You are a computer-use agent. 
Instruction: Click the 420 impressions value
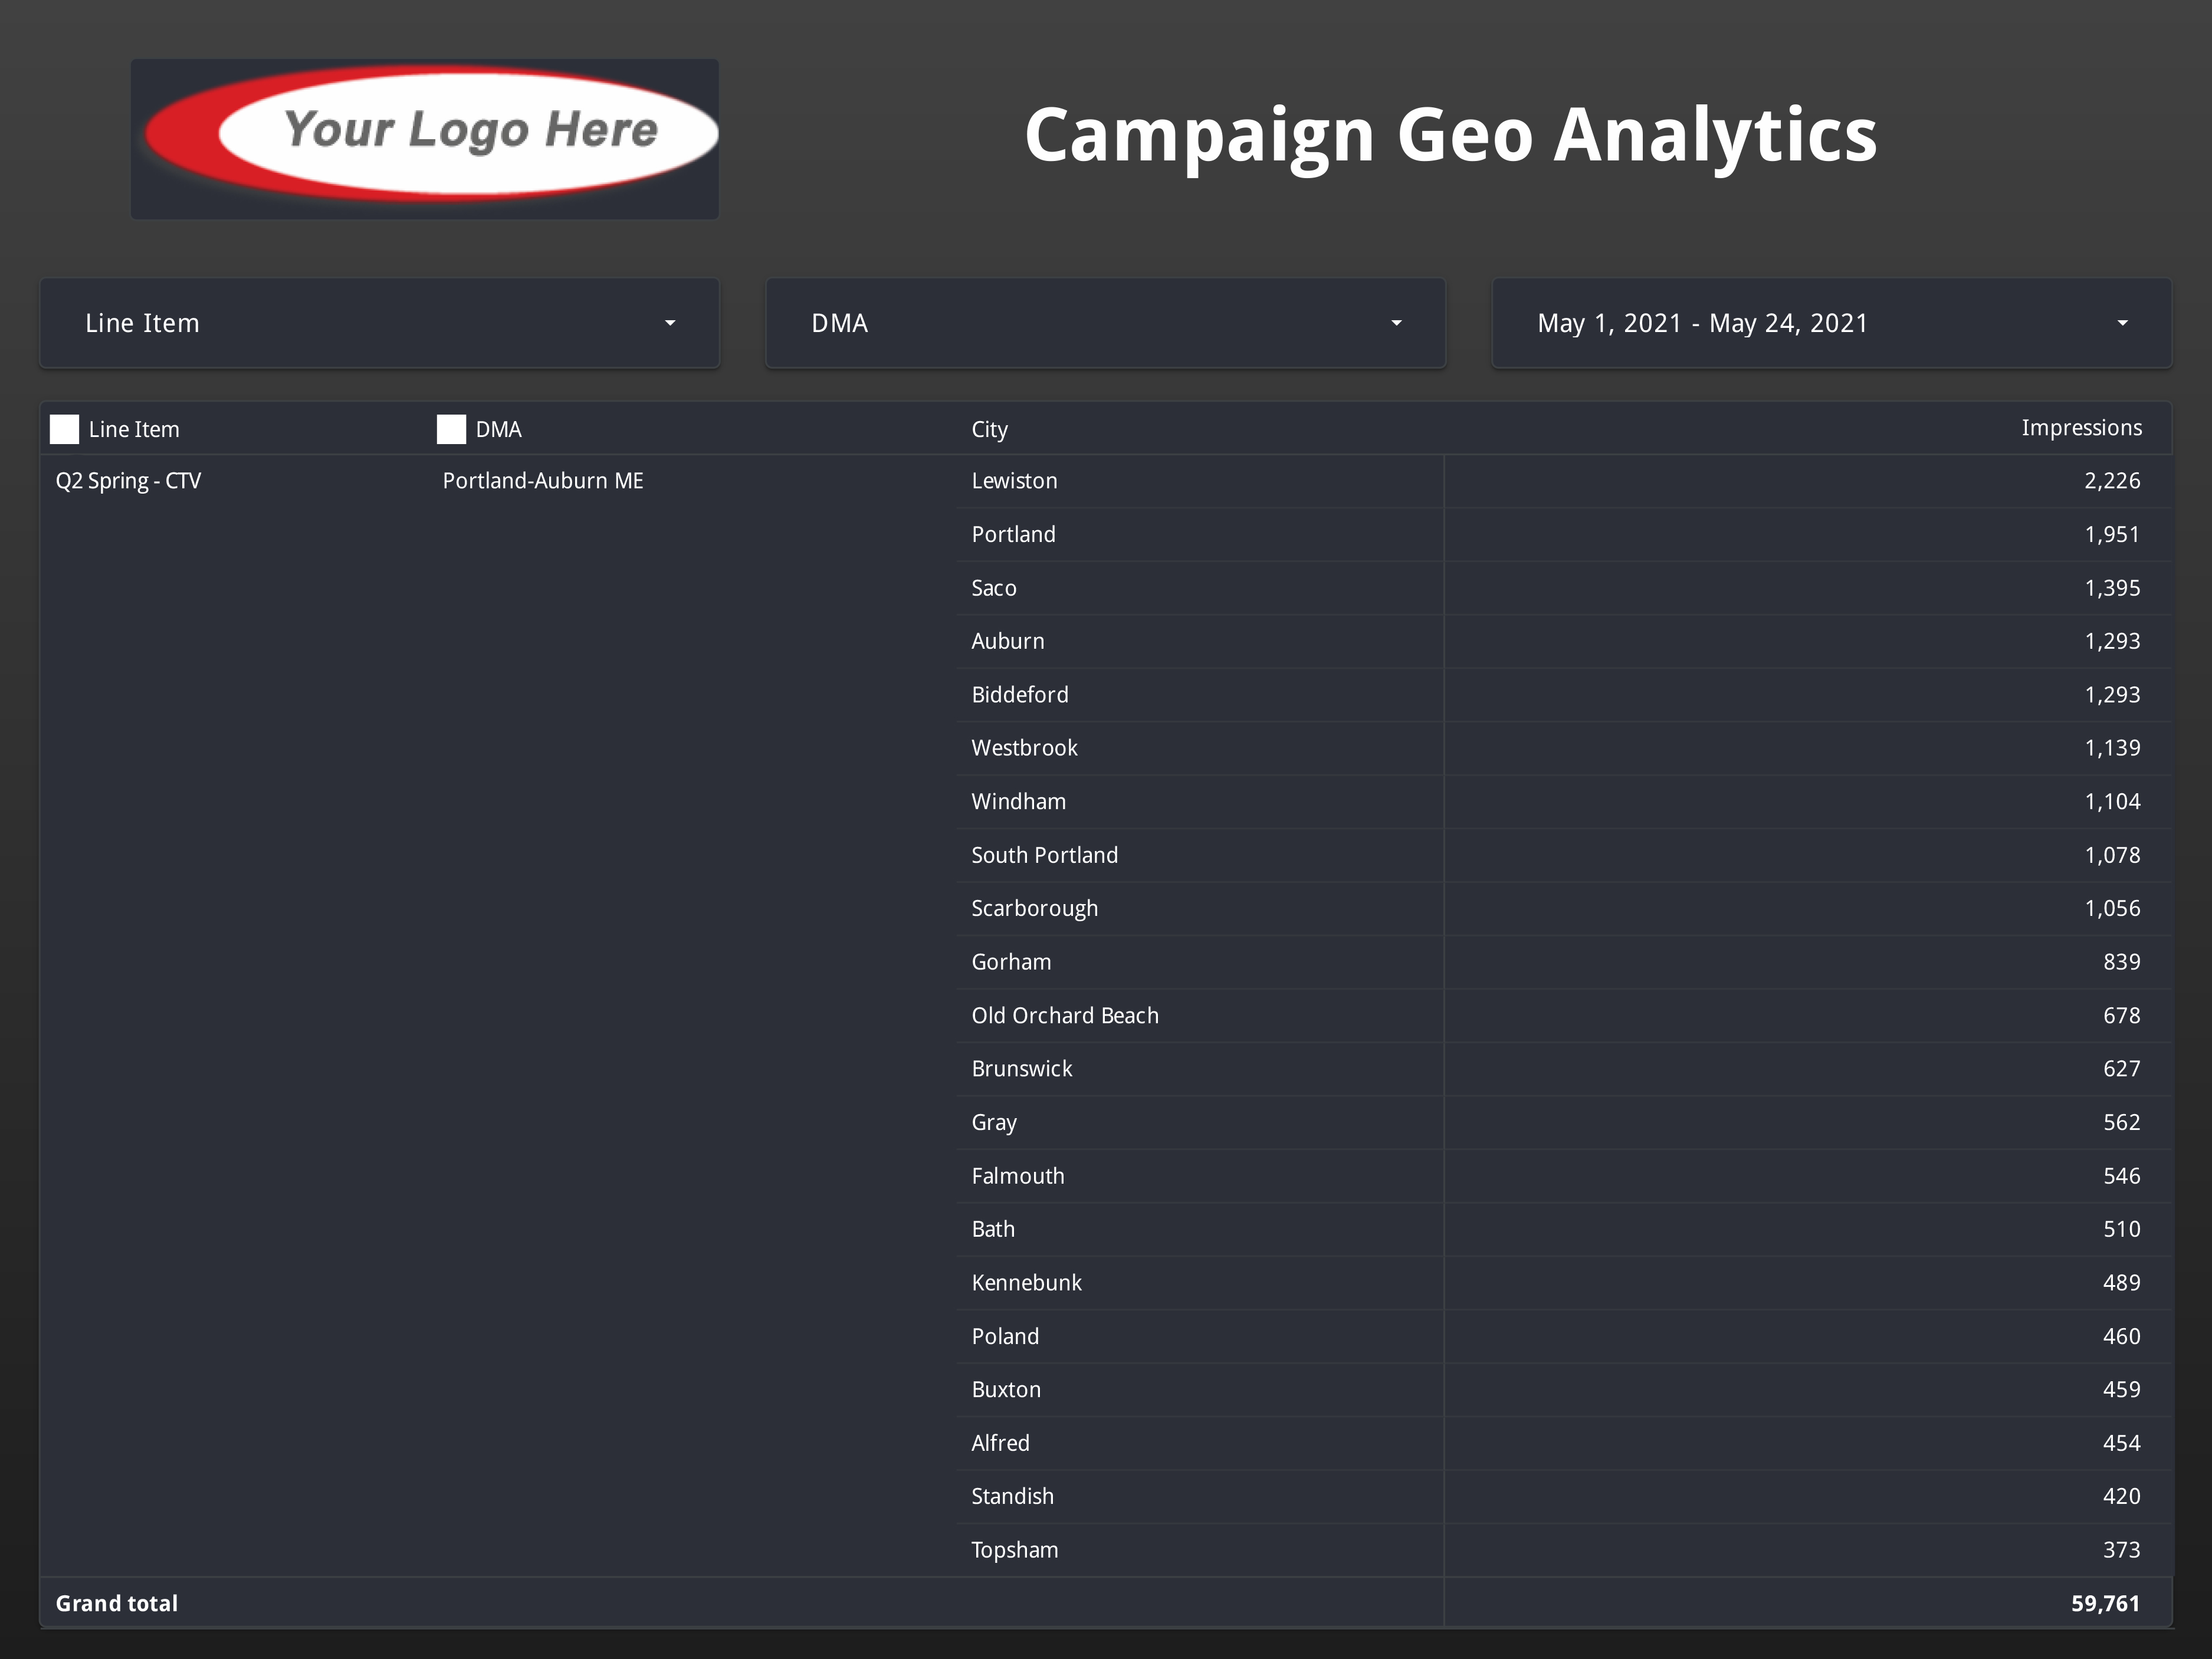point(2121,1497)
